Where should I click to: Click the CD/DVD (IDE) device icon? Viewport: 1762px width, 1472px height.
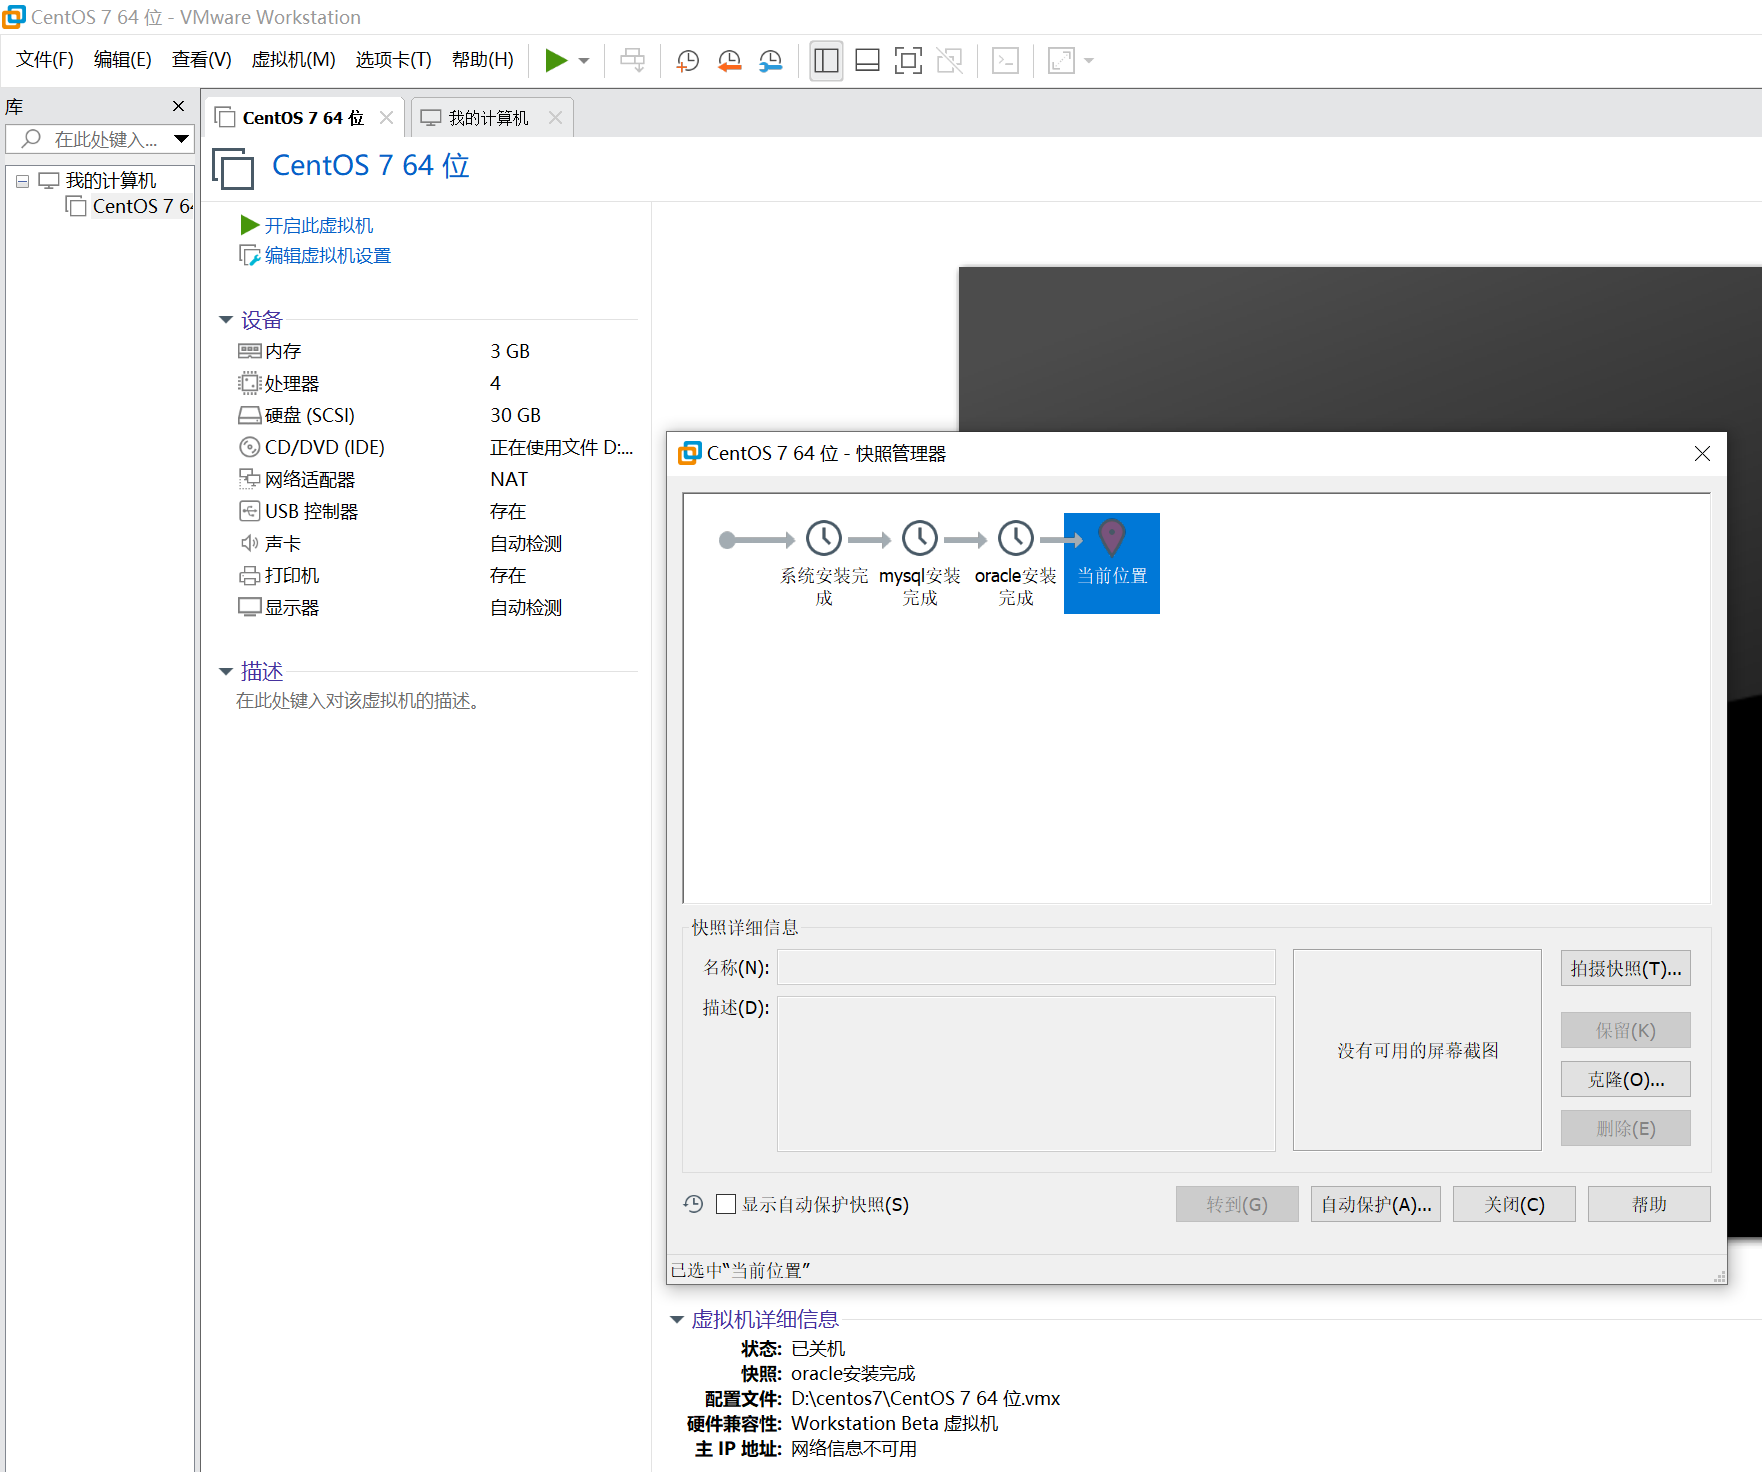[x=249, y=447]
